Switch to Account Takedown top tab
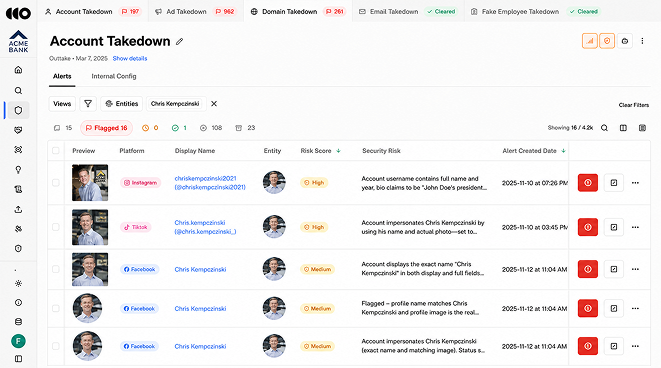661x368 pixels. pos(93,11)
